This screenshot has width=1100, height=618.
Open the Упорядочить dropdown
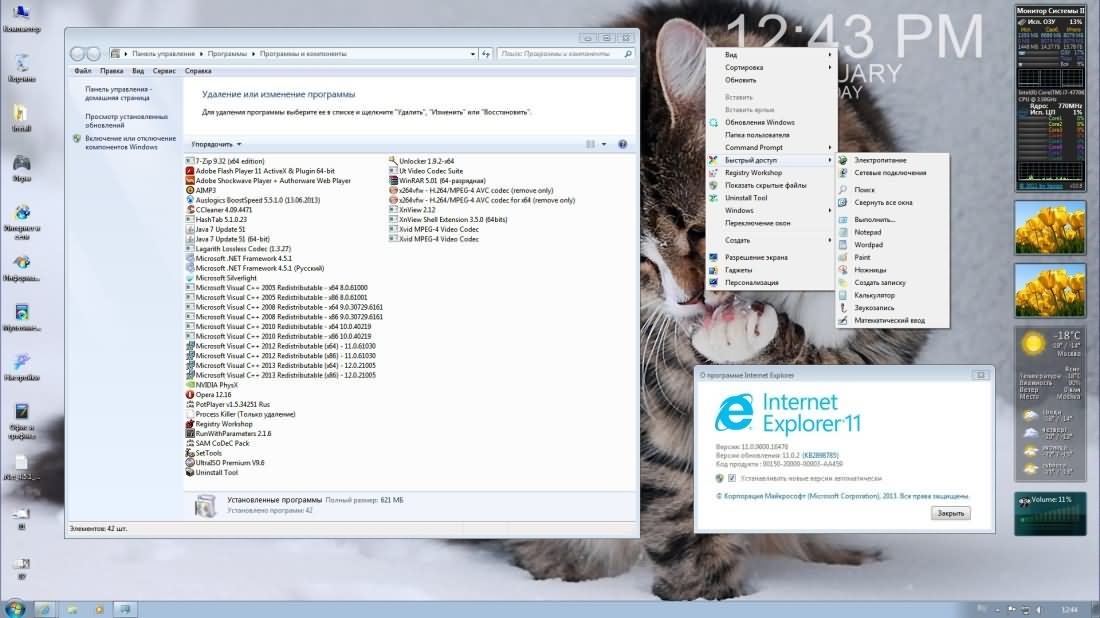(216, 145)
